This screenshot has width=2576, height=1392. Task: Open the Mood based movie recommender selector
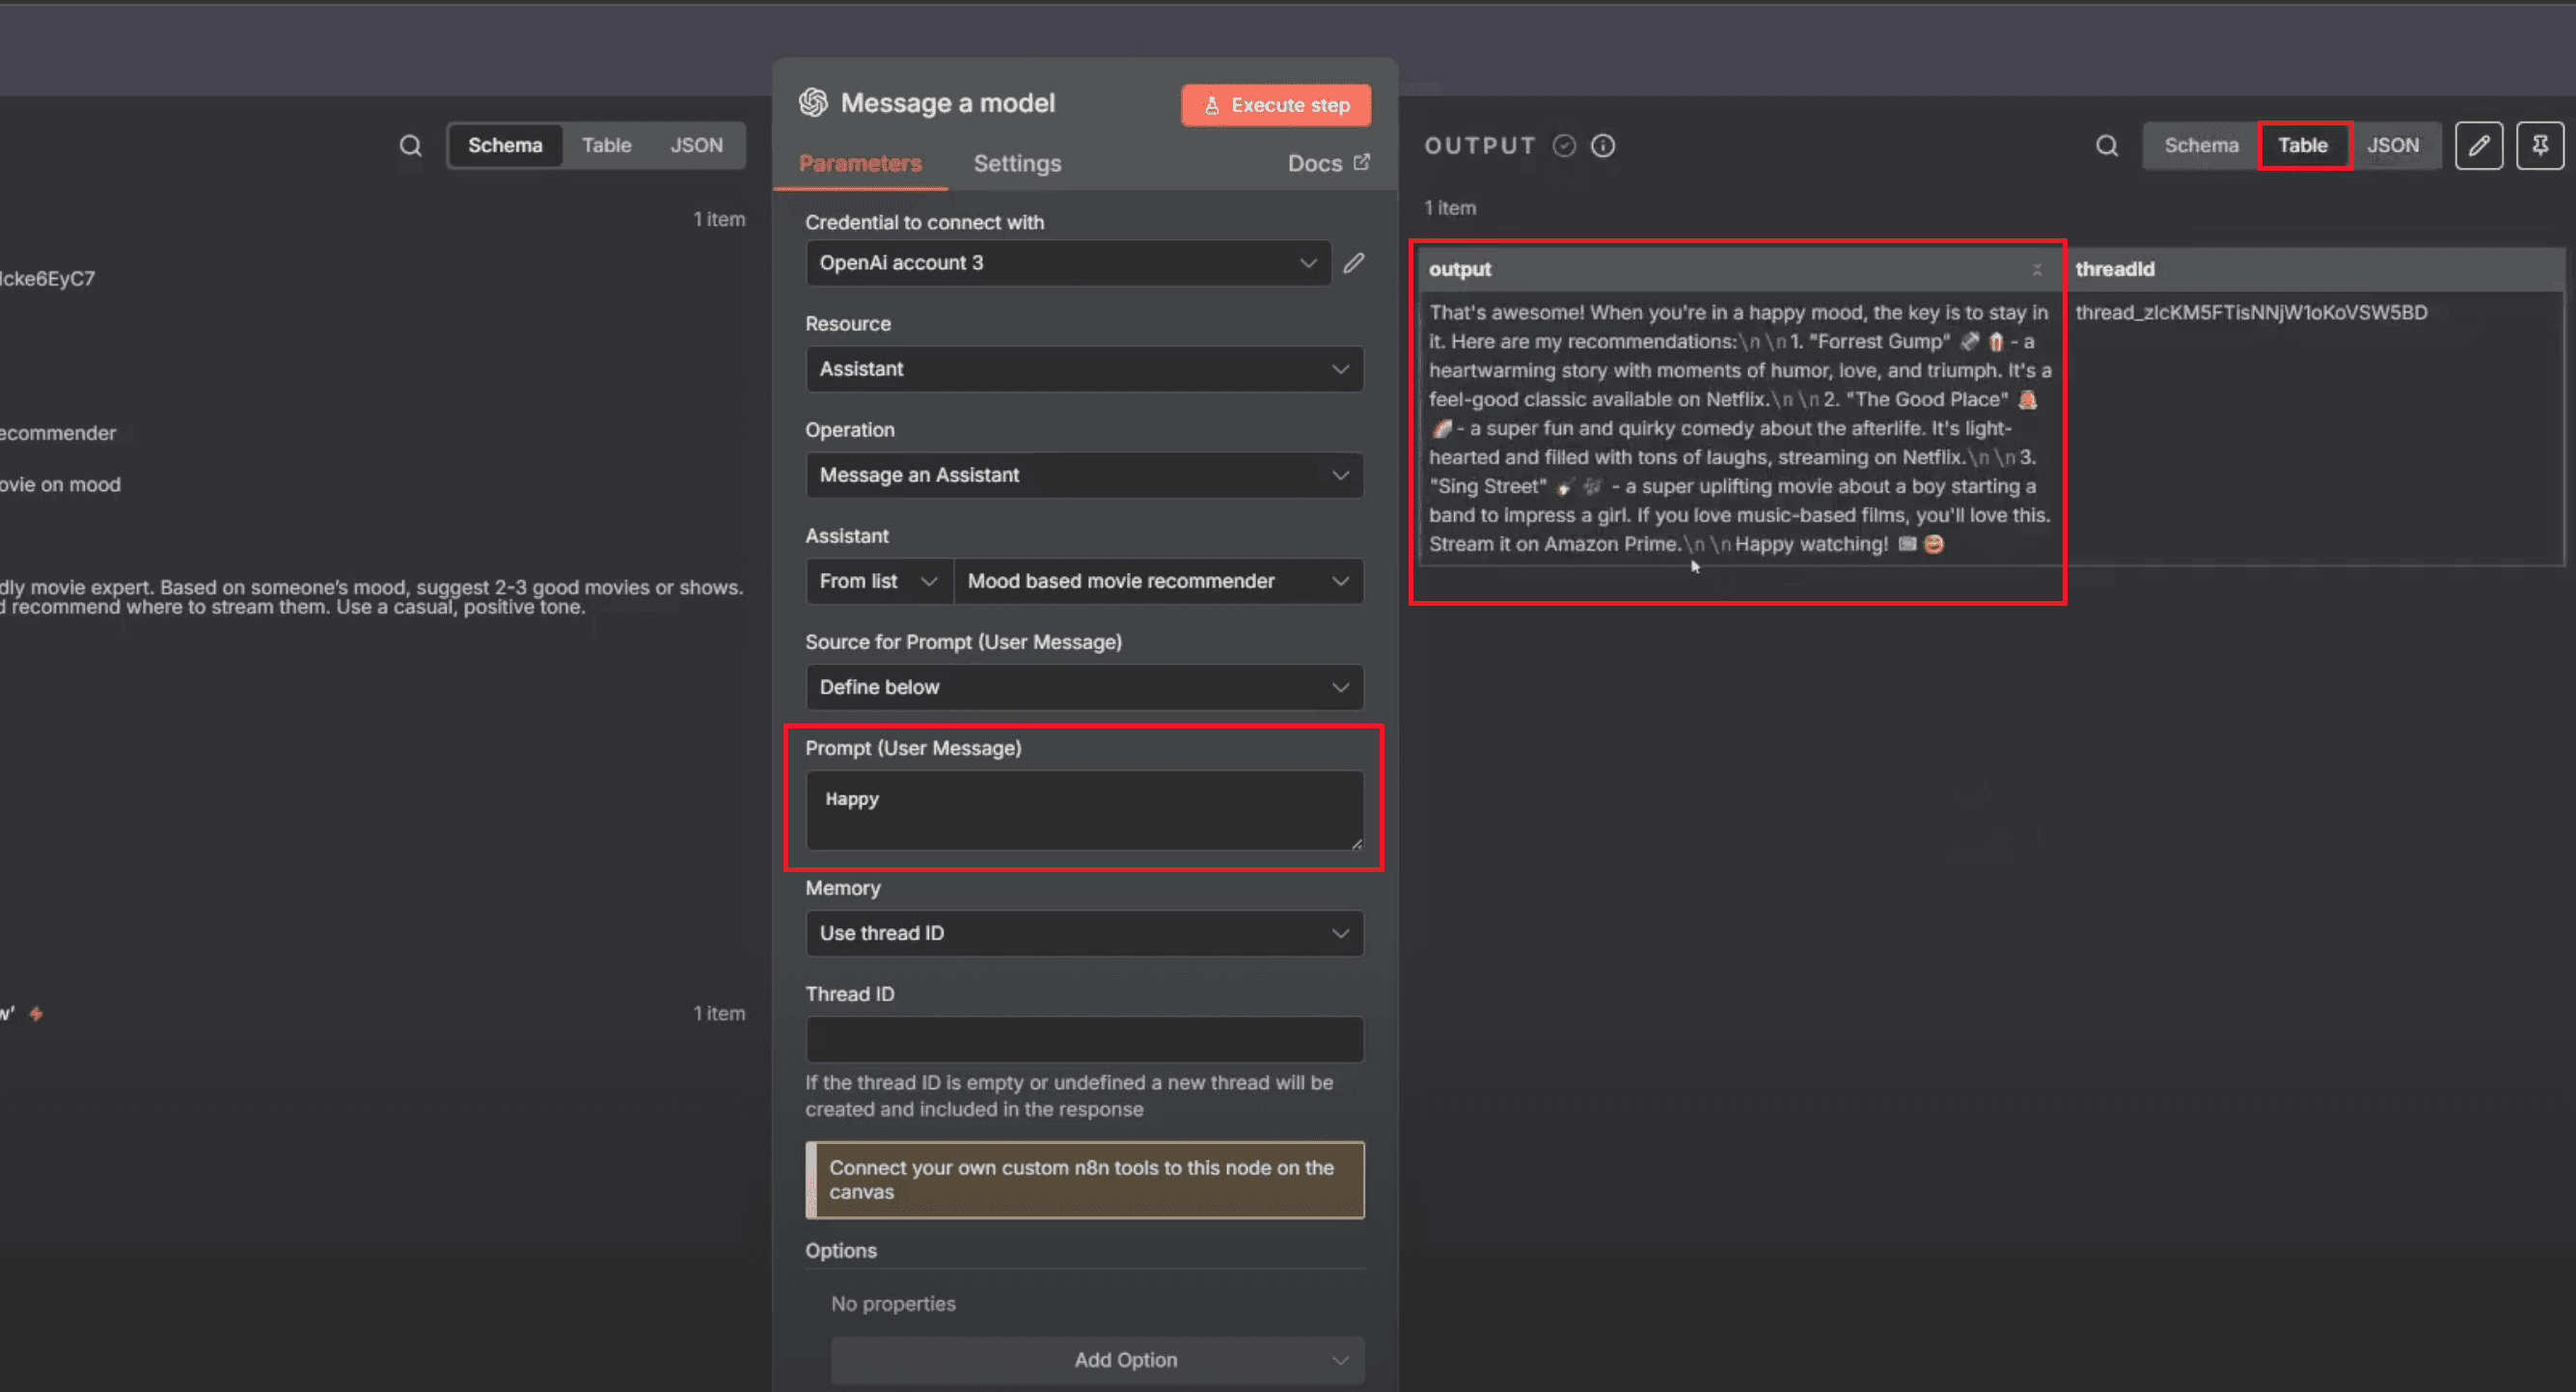pos(1158,581)
